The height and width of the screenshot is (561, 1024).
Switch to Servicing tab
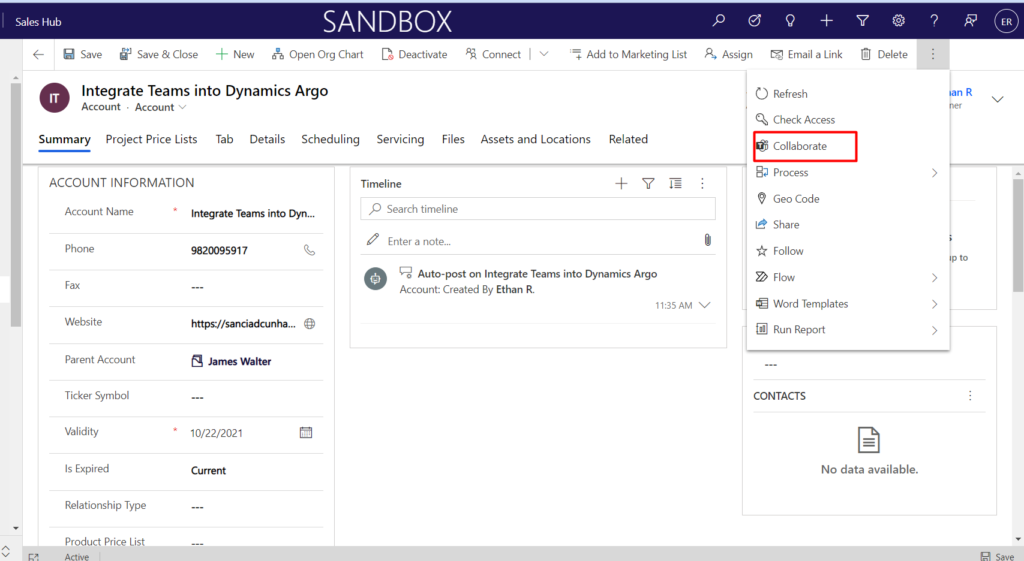[400, 139]
